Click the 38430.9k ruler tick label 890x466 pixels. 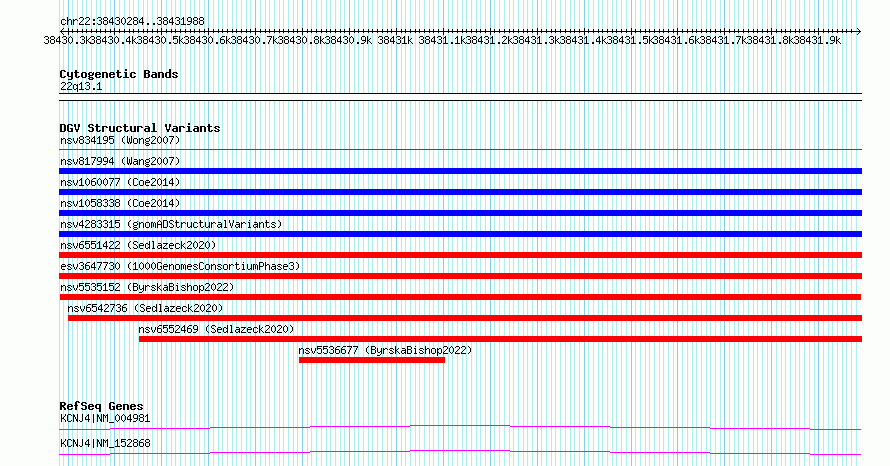point(350,40)
